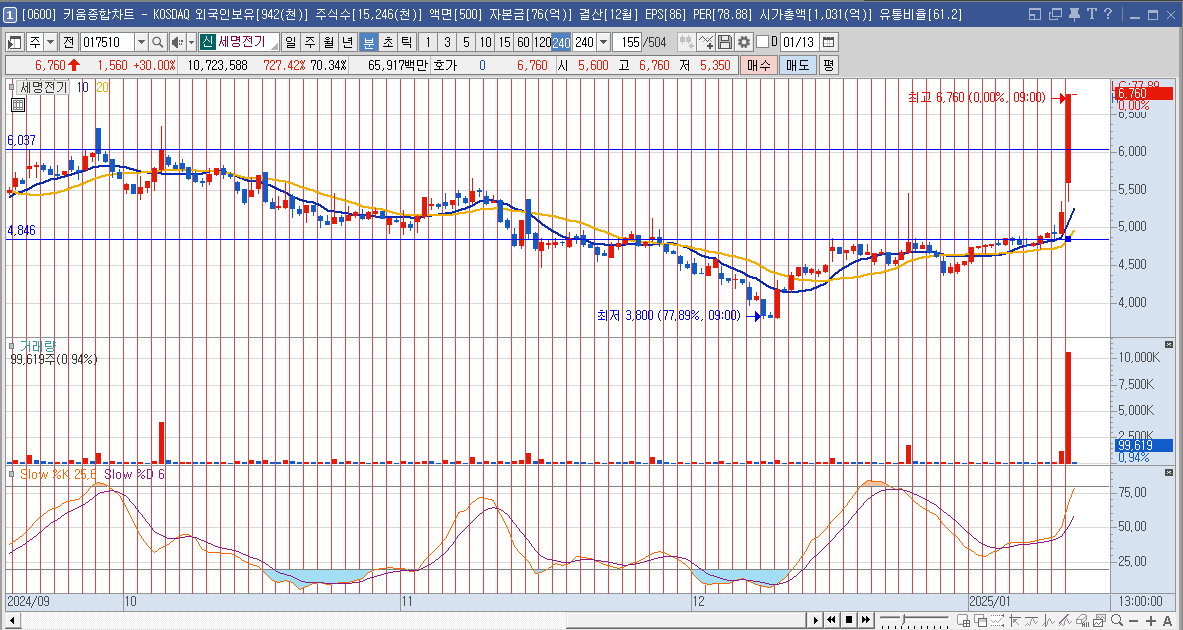Select the 주 weekly period tab

tap(310, 42)
